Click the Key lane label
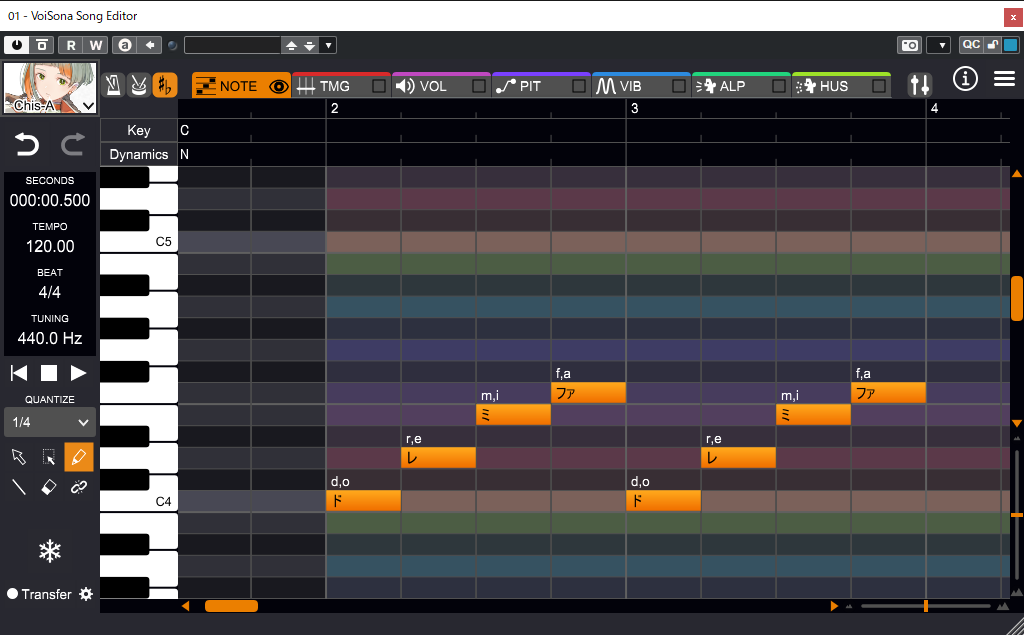Screen dimensions: 1024x635 click(138, 130)
